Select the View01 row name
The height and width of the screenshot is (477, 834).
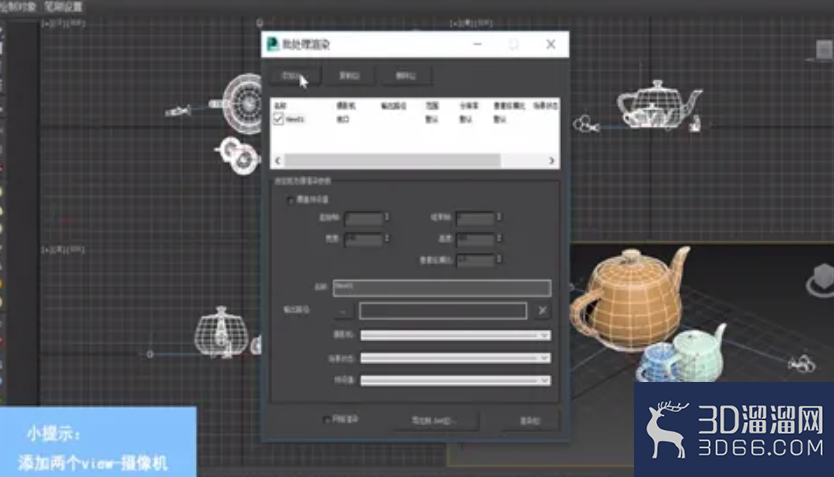pos(295,120)
